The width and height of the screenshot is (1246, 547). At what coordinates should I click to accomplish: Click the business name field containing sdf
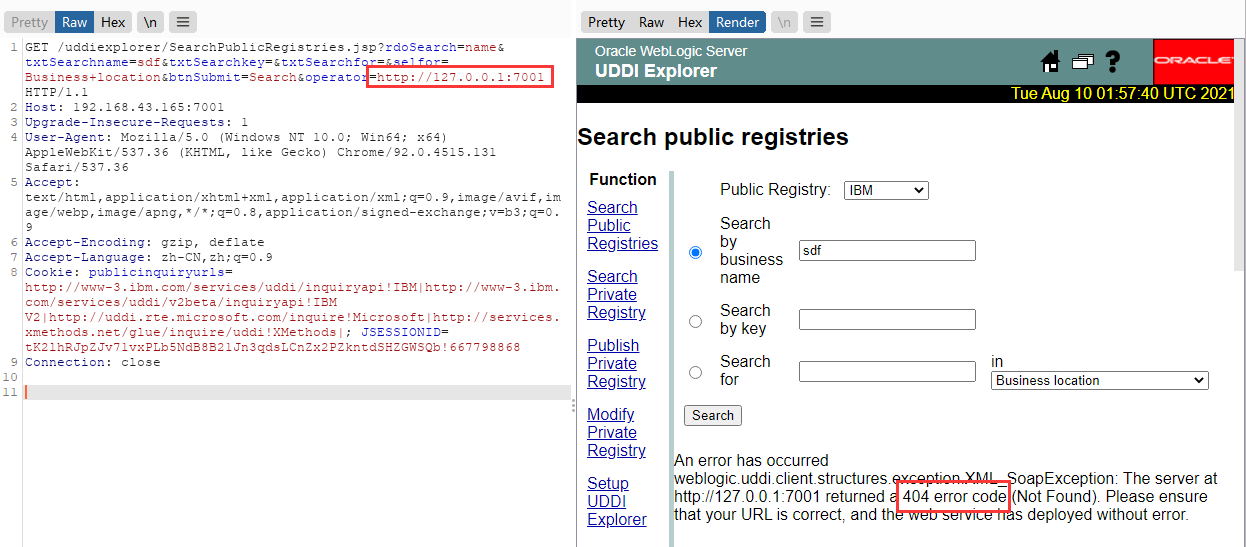(x=887, y=251)
